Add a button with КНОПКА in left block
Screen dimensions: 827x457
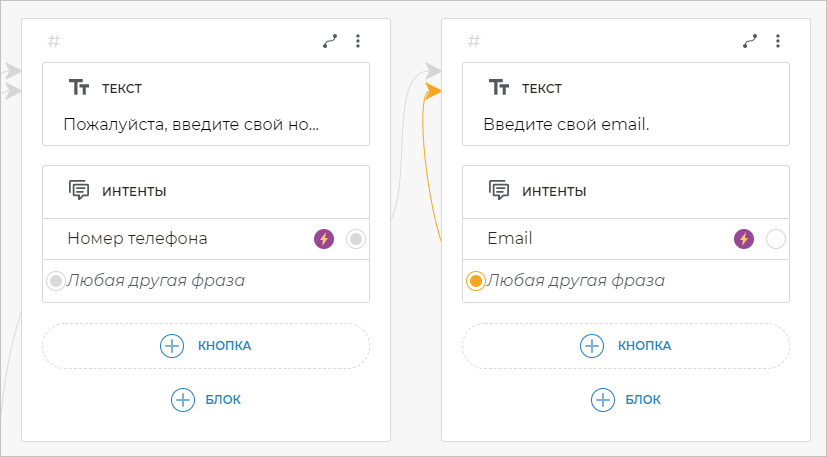click(206, 346)
